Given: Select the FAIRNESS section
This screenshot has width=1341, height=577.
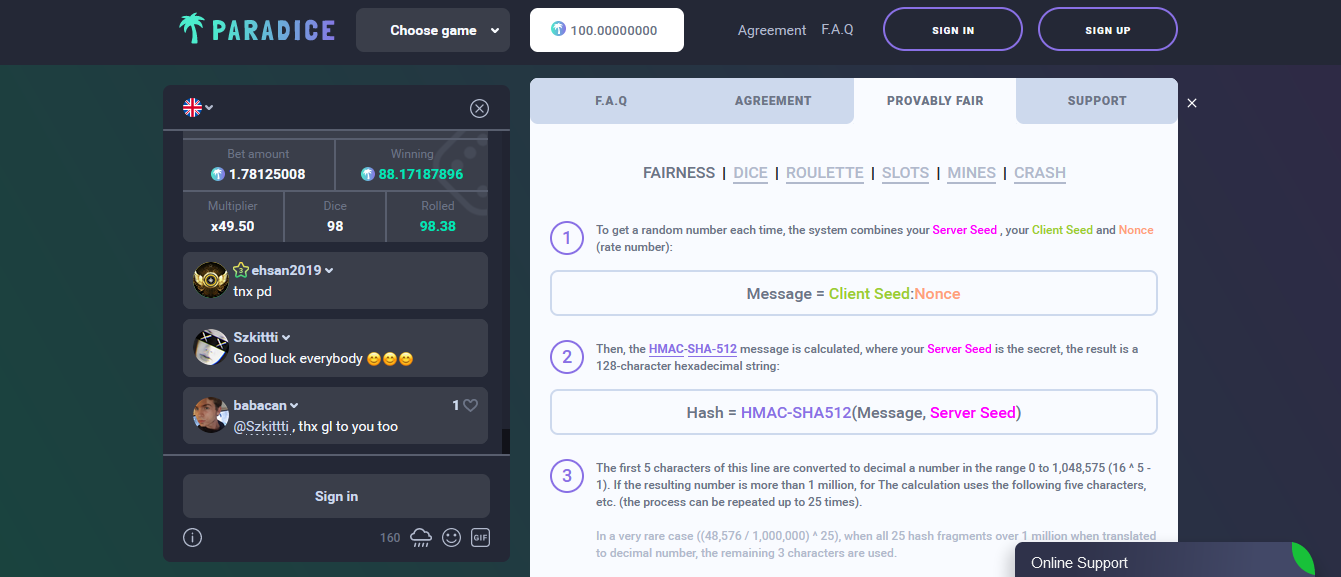Looking at the screenshot, I should (679, 173).
